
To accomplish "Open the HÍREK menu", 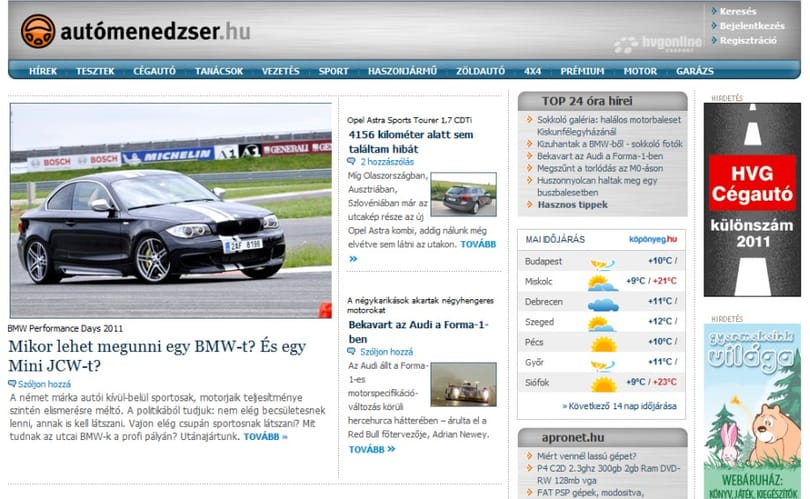I will coord(43,71).
